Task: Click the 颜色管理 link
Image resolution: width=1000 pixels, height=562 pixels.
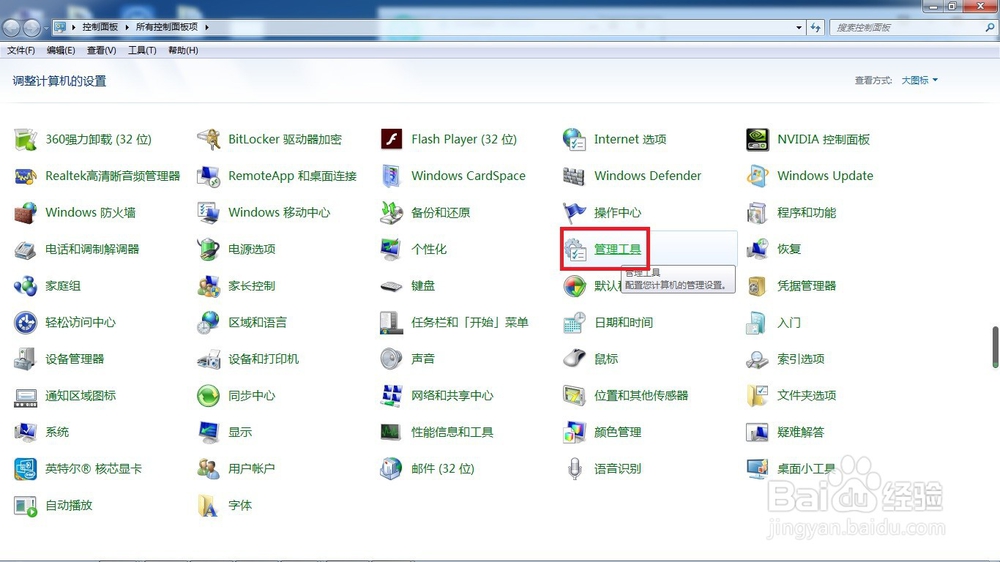Action: click(617, 433)
